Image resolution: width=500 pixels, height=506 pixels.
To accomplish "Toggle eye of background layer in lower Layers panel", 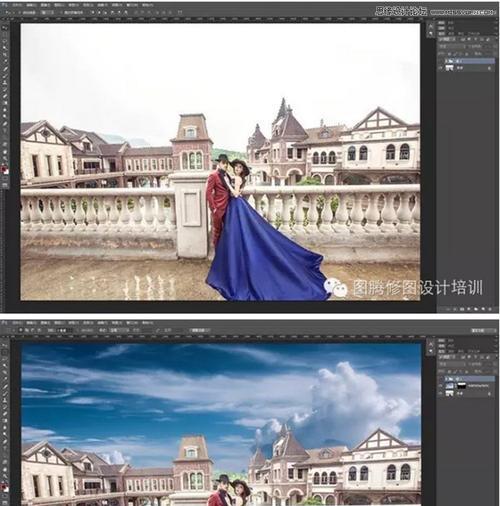I will (x=441, y=394).
